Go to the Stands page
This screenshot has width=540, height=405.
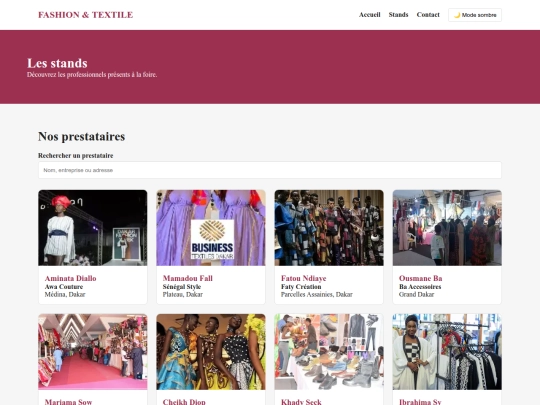[x=398, y=15]
